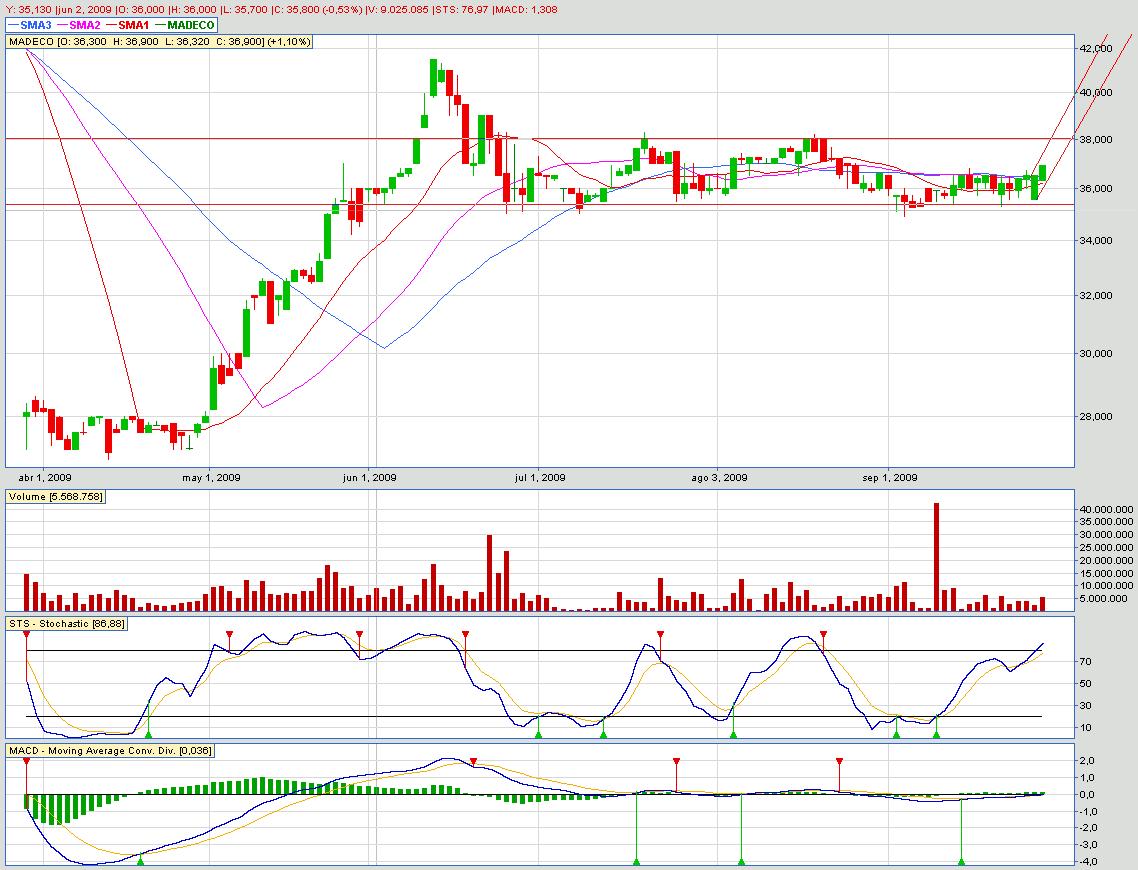1138x870 pixels.
Task: Click the 40.000.000 volume axis label
Action: pyautogui.click(x=1106, y=510)
